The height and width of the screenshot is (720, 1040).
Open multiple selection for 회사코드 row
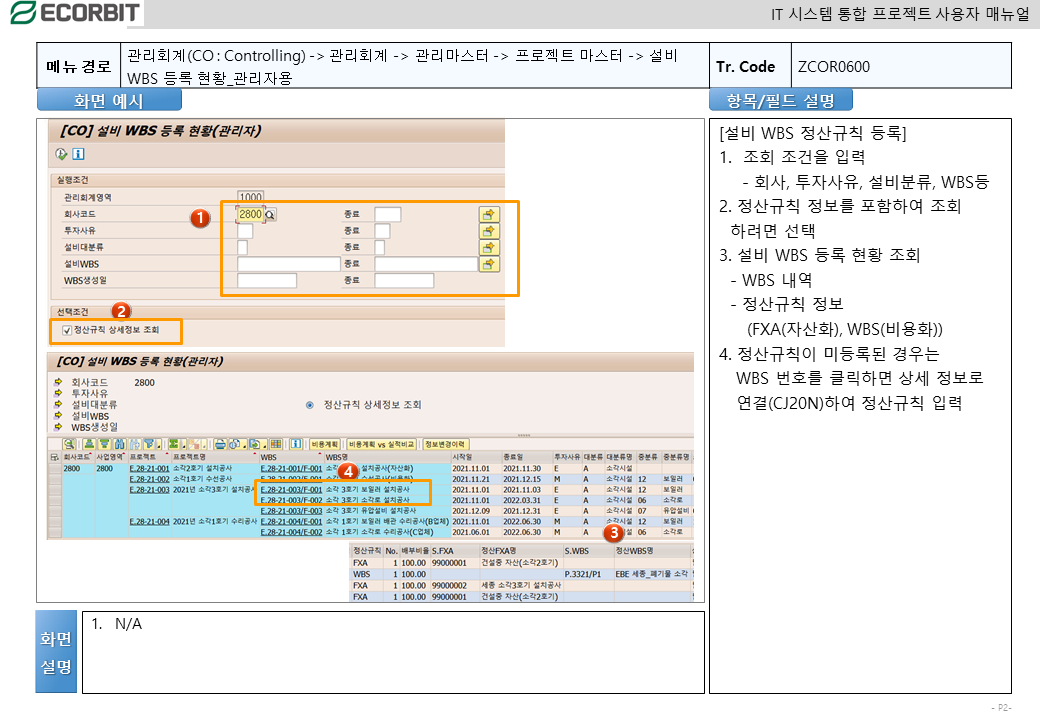tap(489, 214)
